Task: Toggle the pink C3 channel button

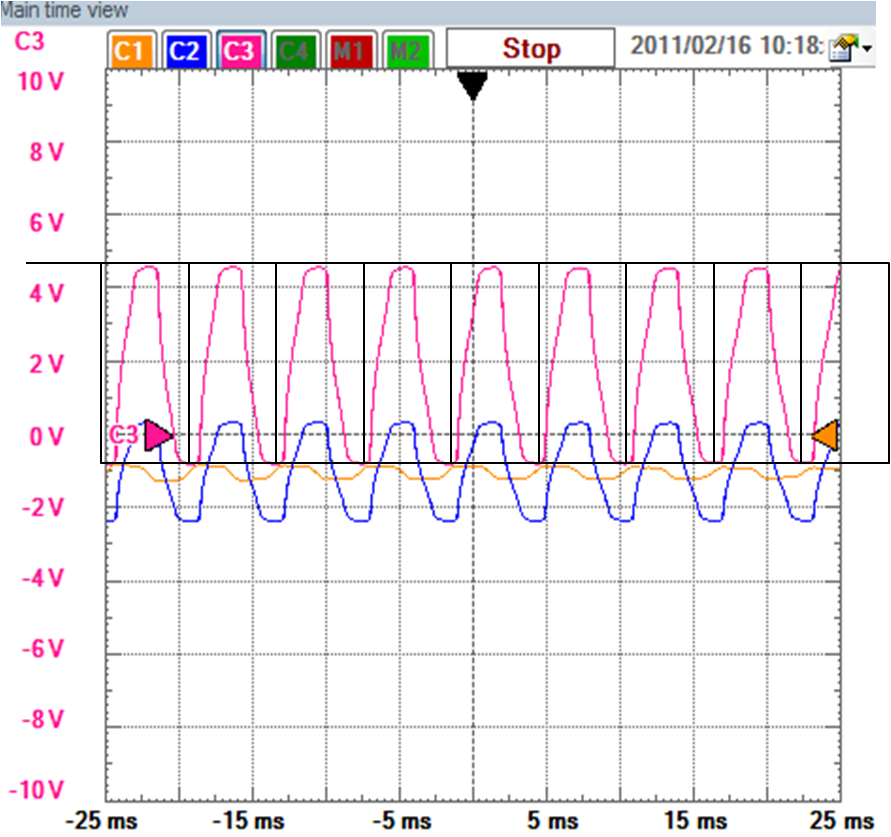Action: [x=238, y=49]
